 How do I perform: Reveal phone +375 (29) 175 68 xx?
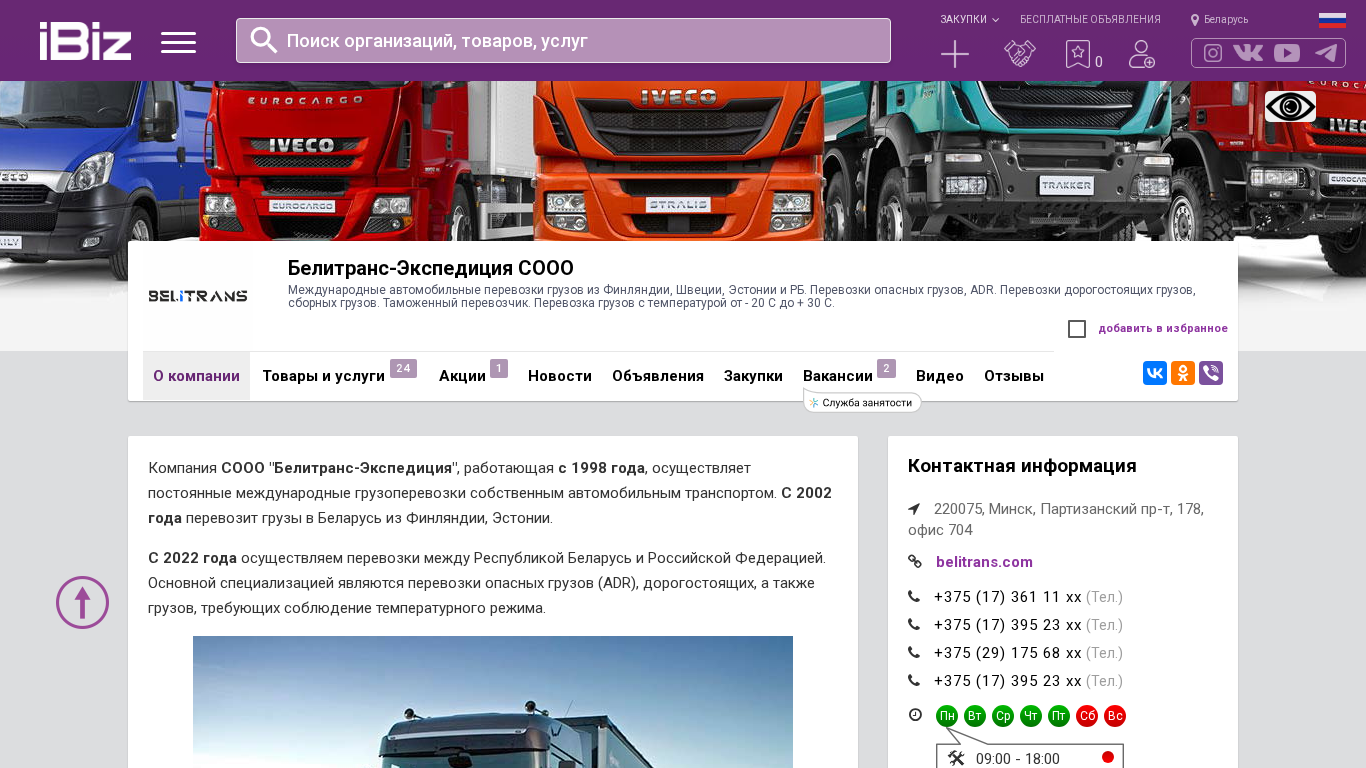click(1008, 653)
